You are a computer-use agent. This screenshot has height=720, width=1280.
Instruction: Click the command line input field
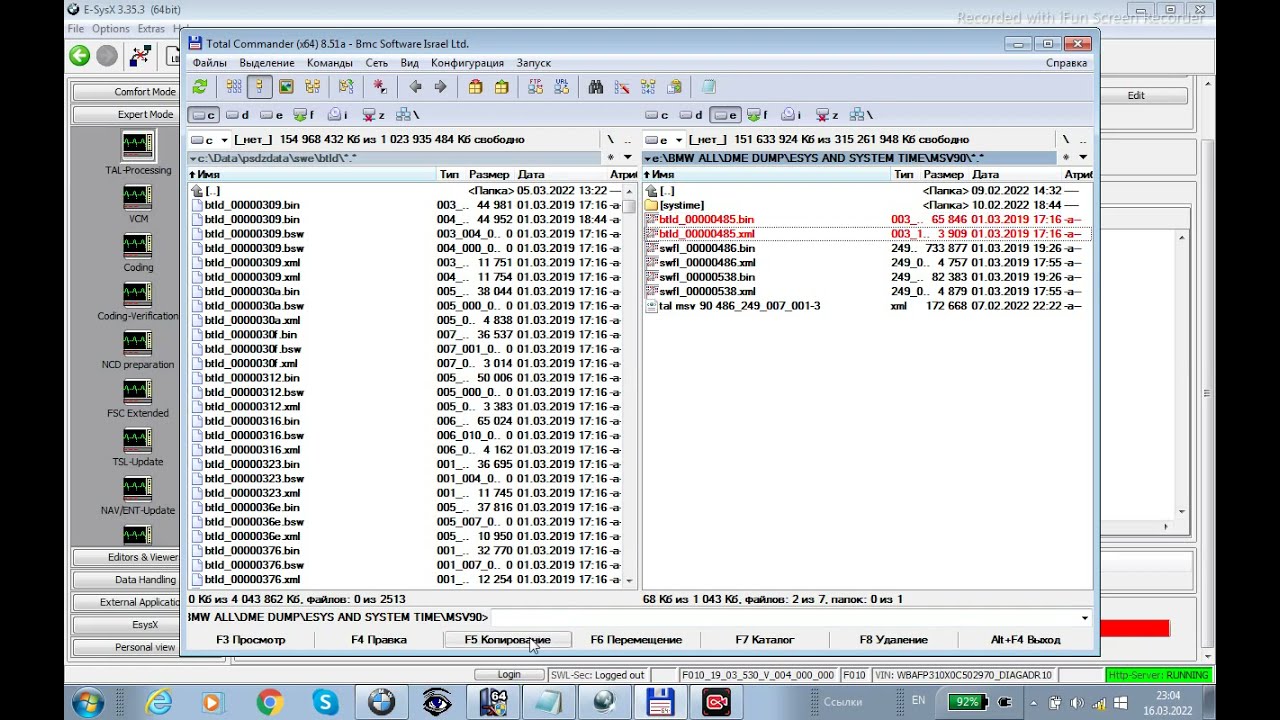coord(784,618)
